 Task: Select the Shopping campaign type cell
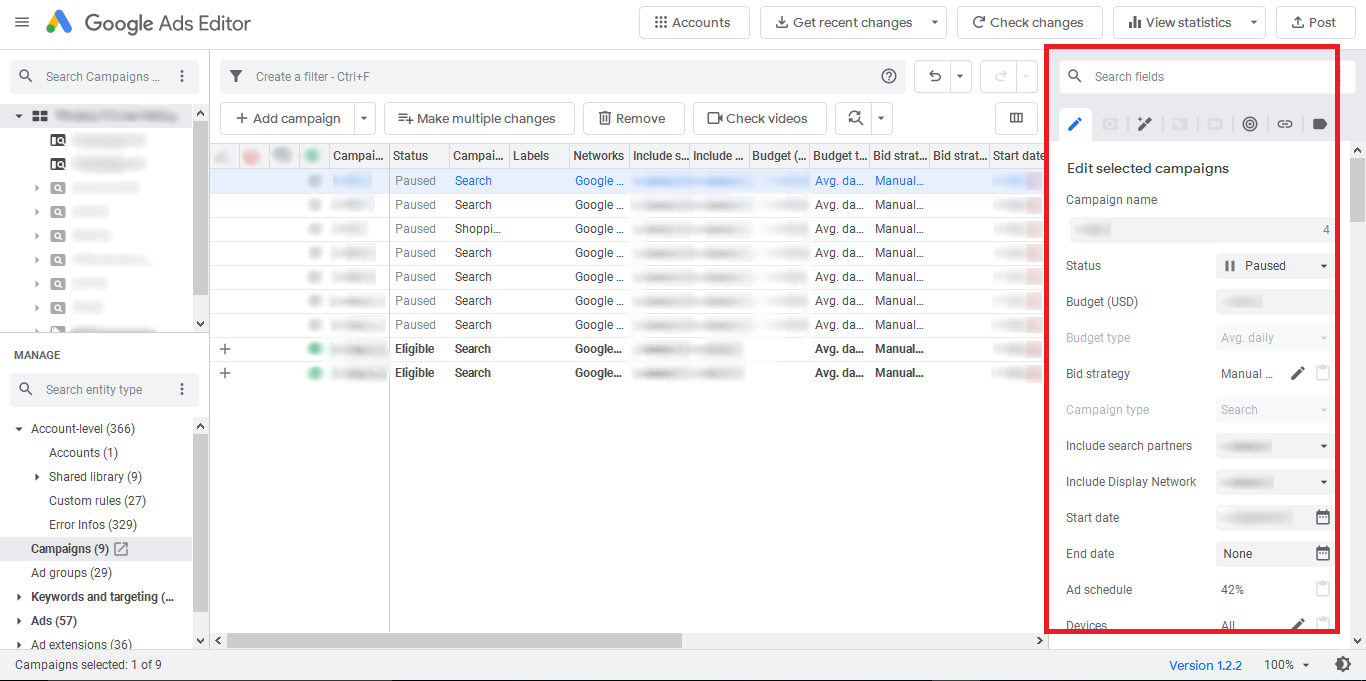pos(478,229)
